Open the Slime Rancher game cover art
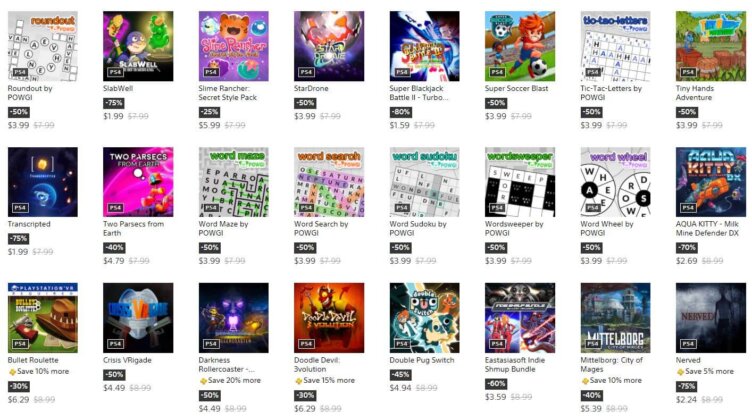Screen dimensions: 752x420 click(233, 46)
